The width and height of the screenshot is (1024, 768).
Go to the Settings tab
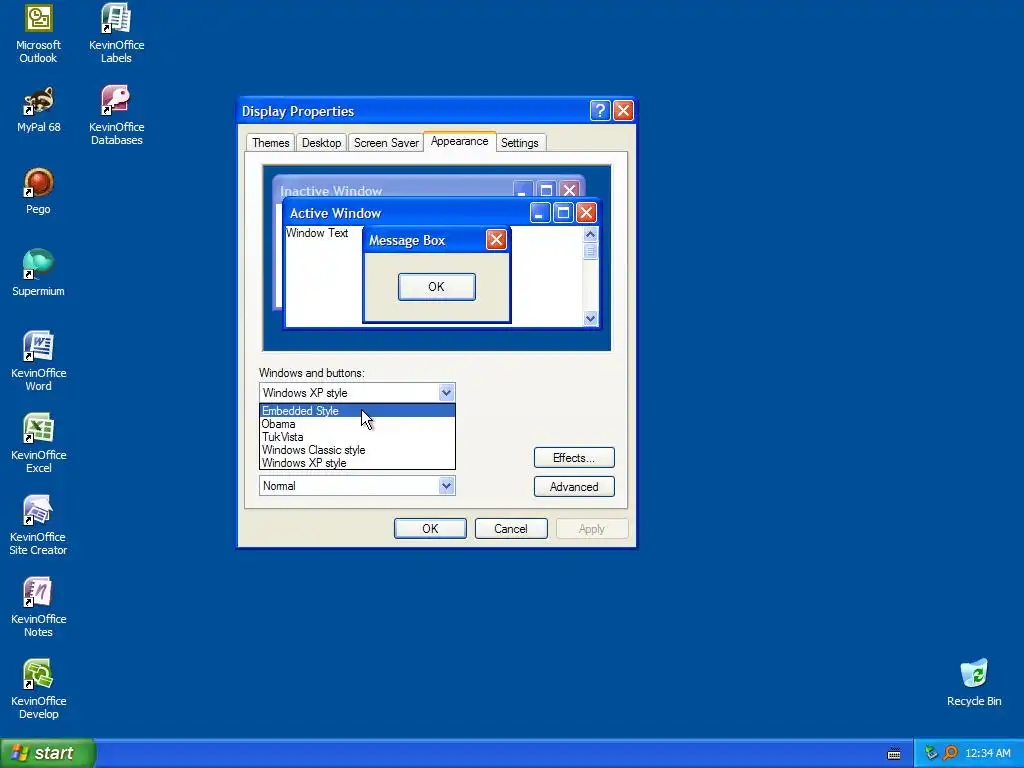point(520,143)
